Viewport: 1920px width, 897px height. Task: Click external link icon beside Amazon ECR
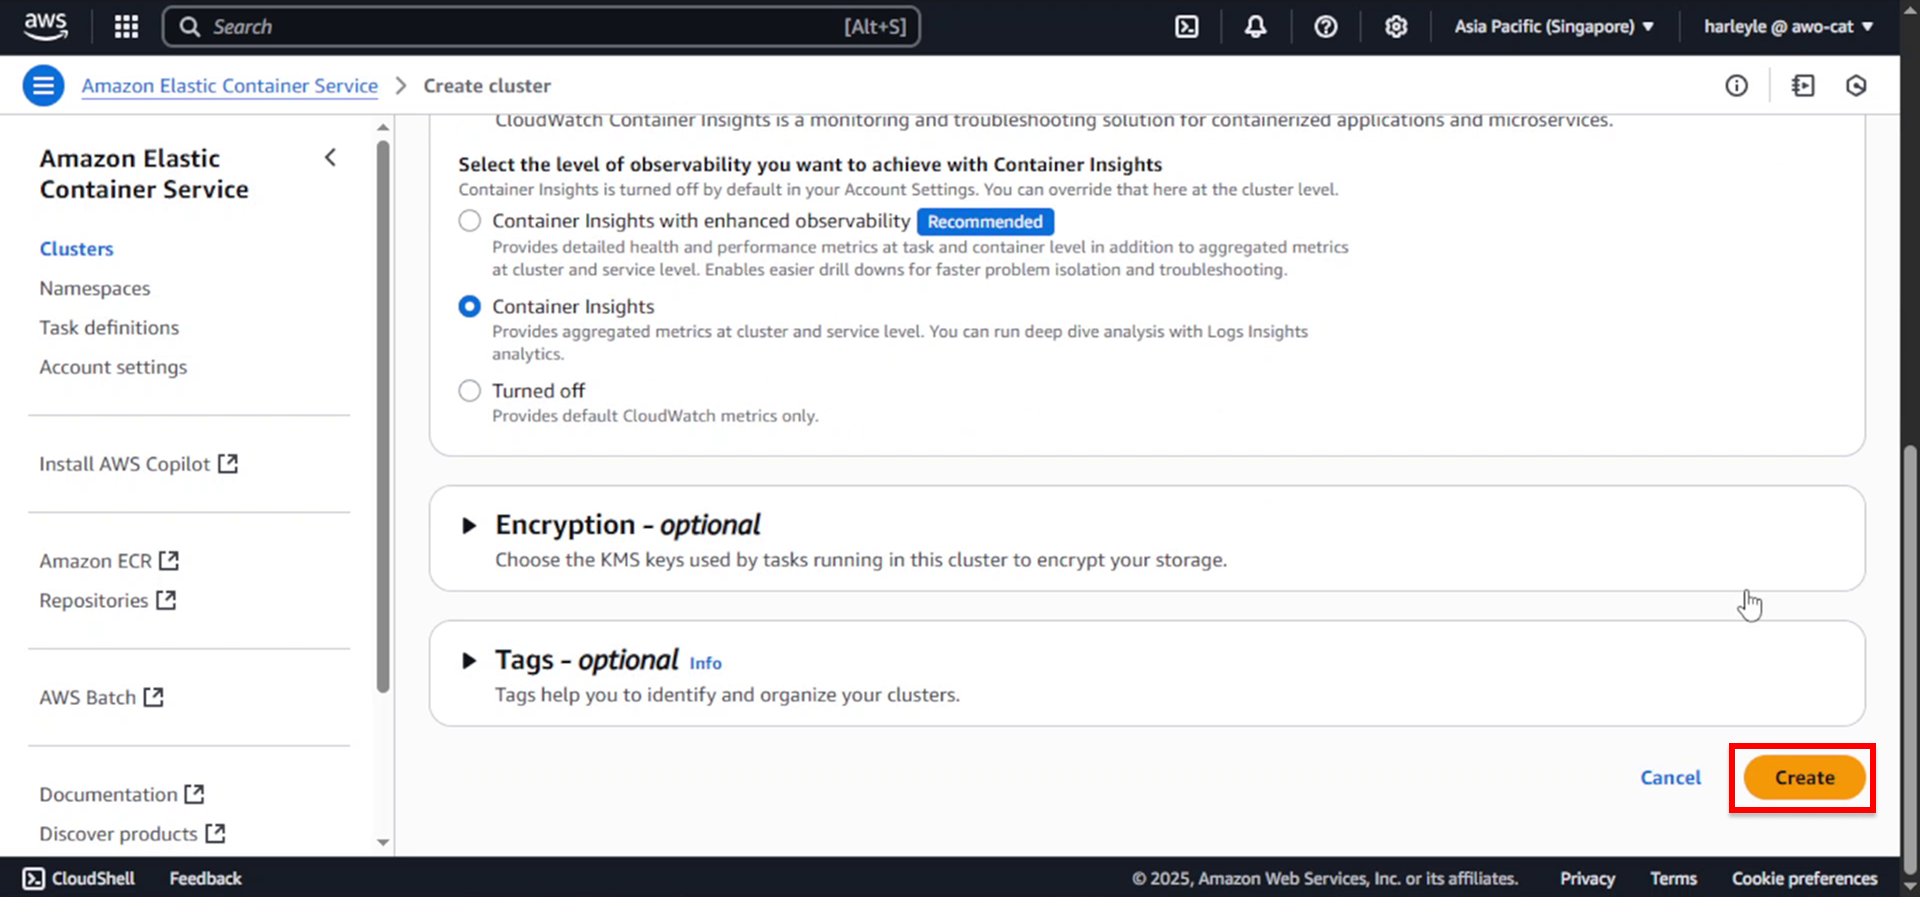tap(169, 561)
